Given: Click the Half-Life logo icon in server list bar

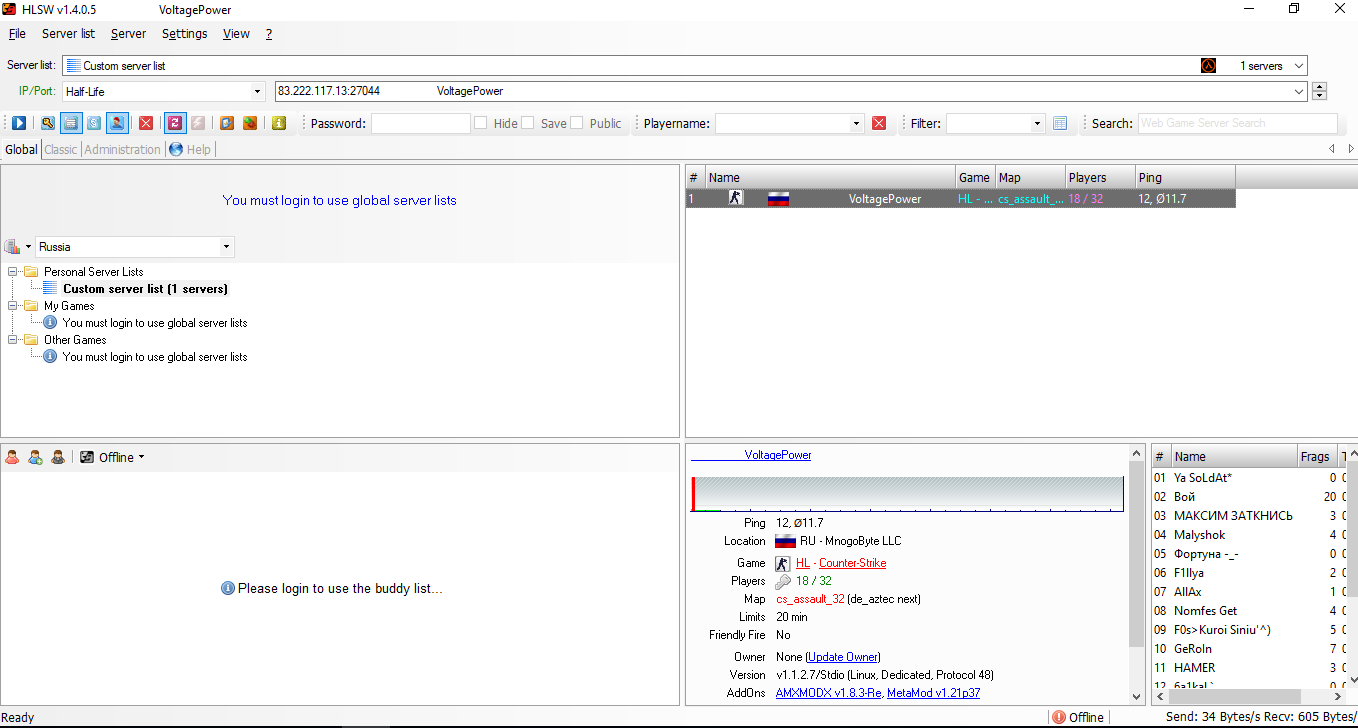Looking at the screenshot, I should click(x=1209, y=66).
